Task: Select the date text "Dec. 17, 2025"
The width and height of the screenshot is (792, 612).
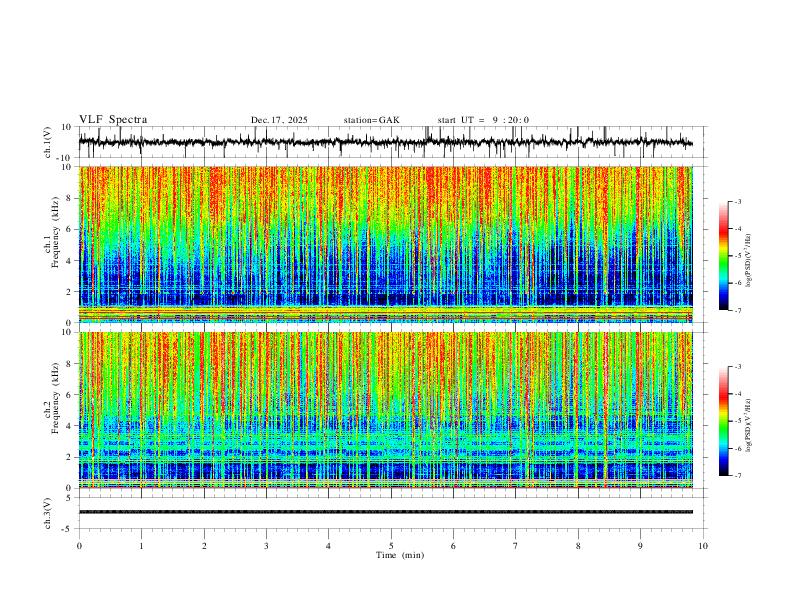Action: click(279, 120)
